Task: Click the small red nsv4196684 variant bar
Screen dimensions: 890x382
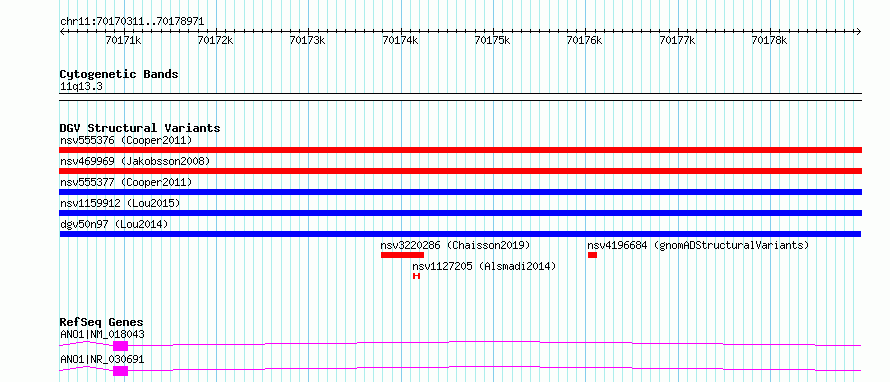Action: tap(593, 255)
